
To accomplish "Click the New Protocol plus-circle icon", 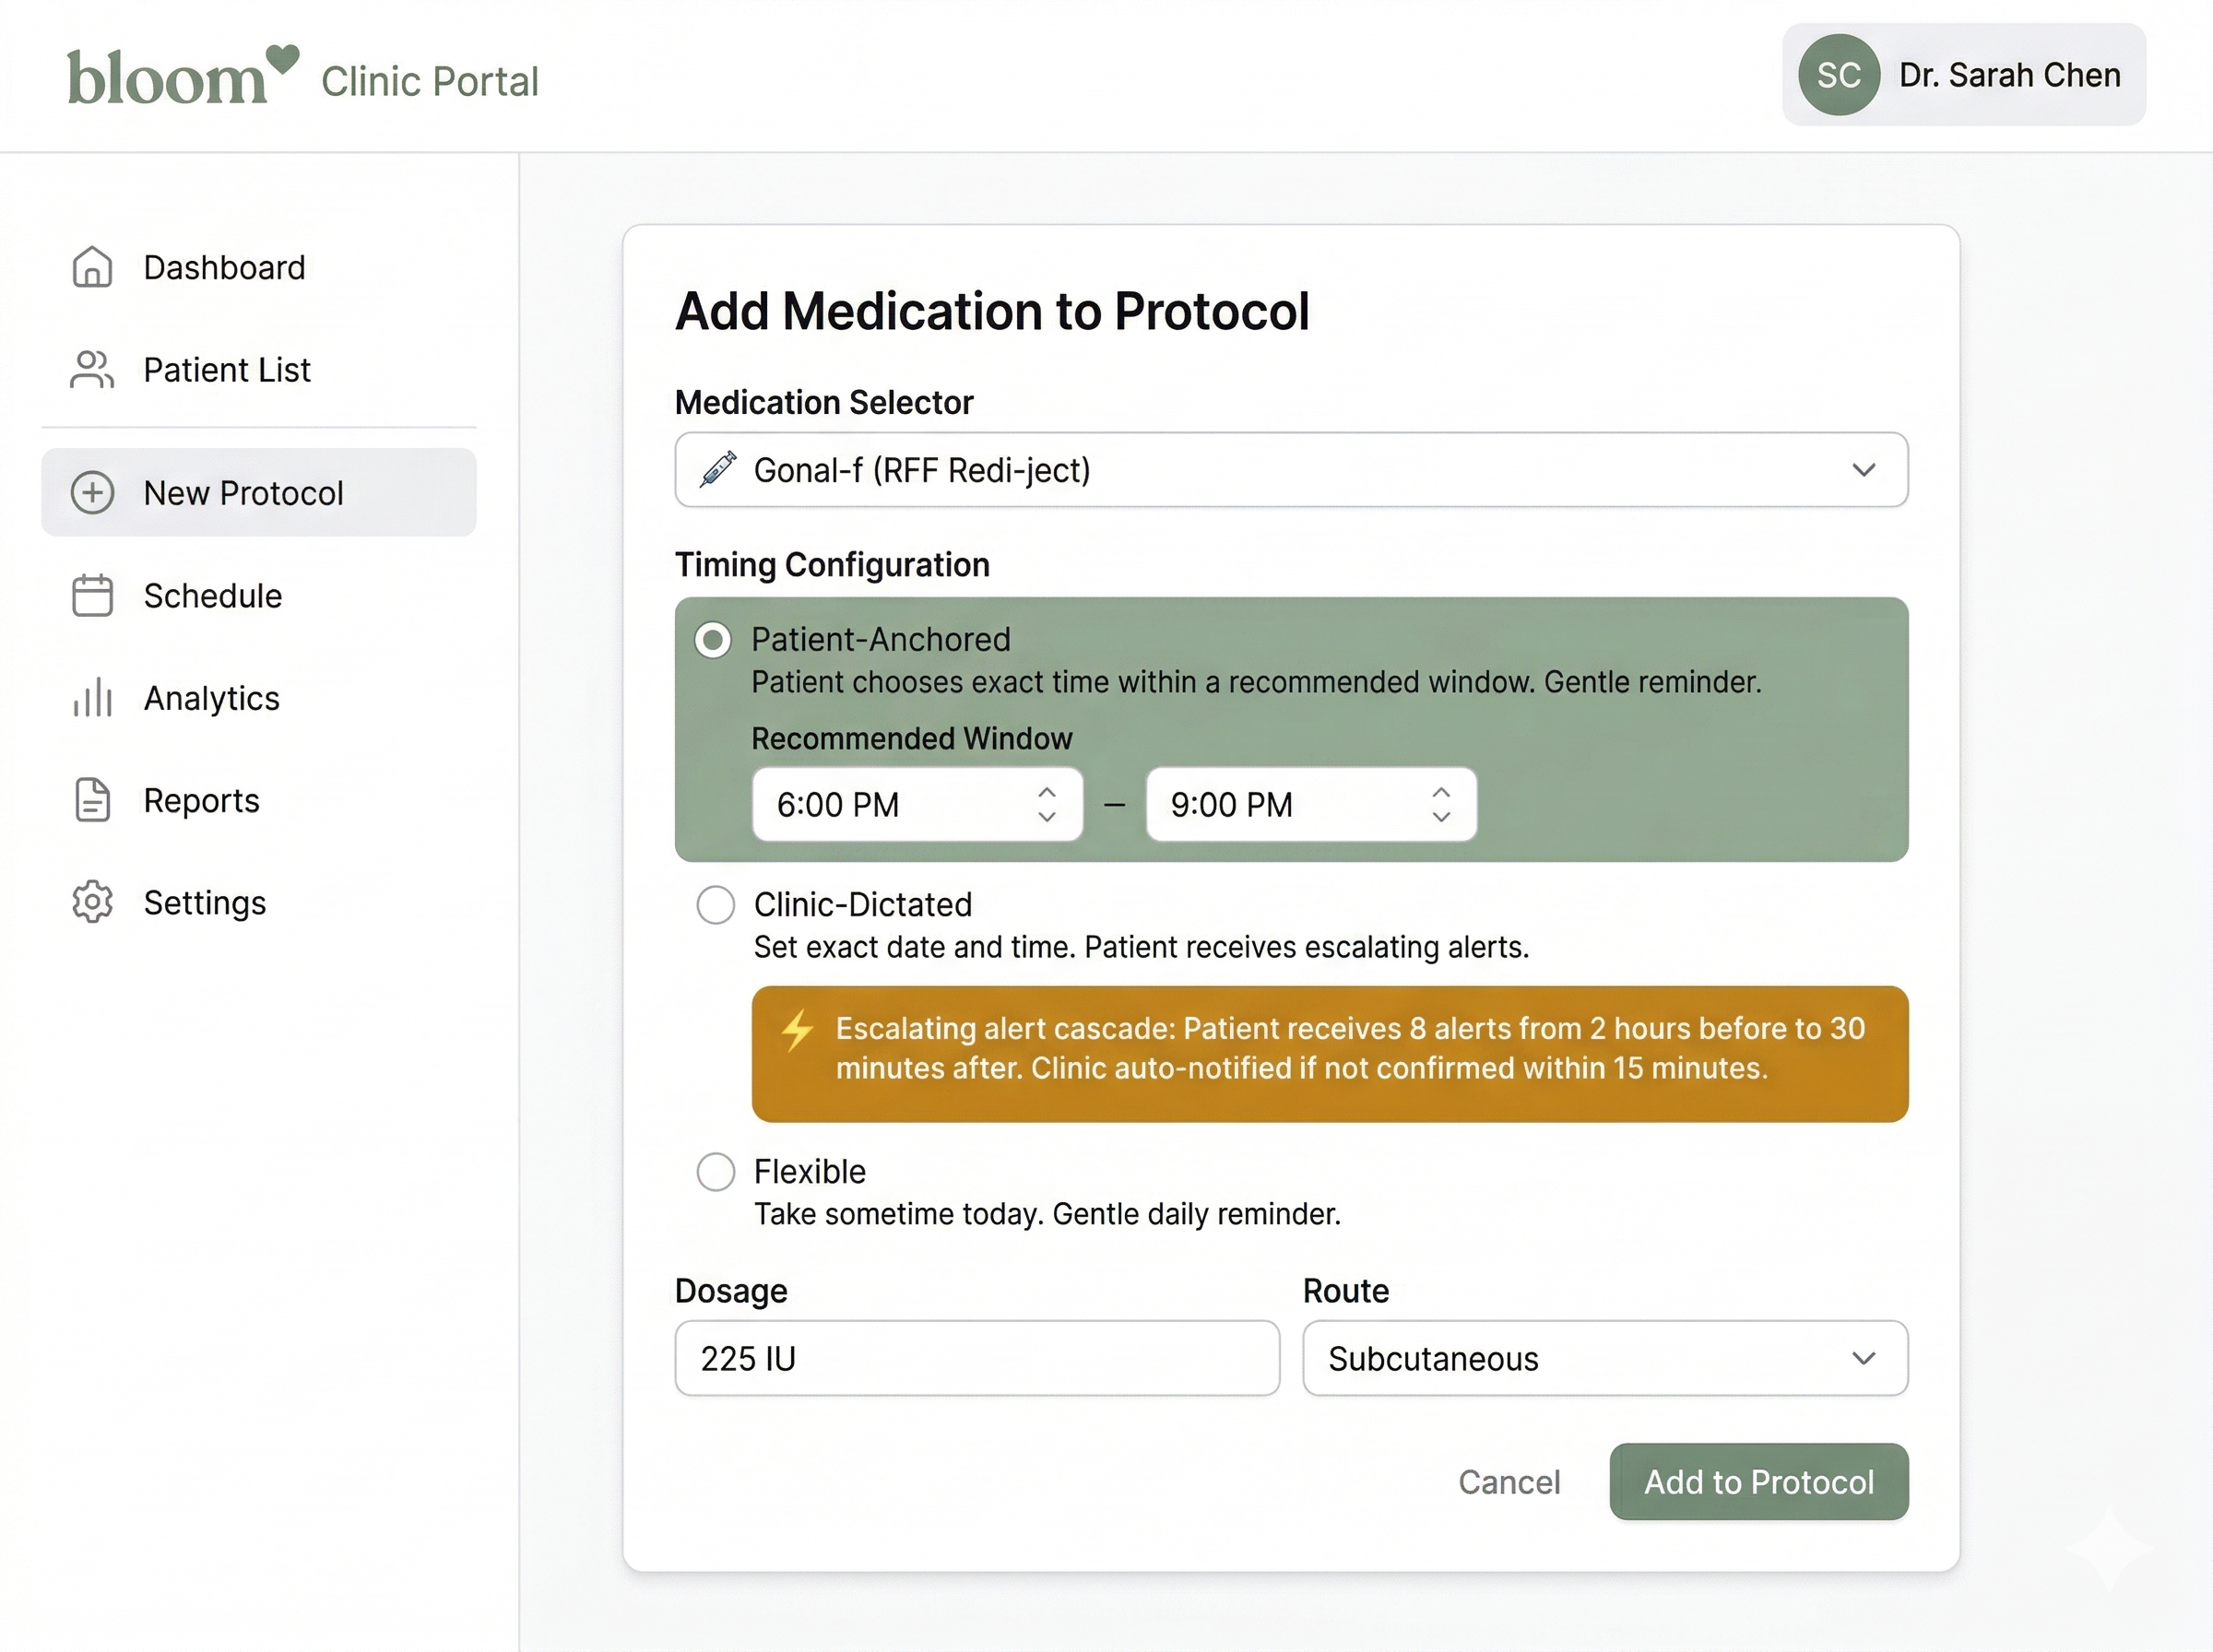I will pyautogui.click(x=92, y=493).
